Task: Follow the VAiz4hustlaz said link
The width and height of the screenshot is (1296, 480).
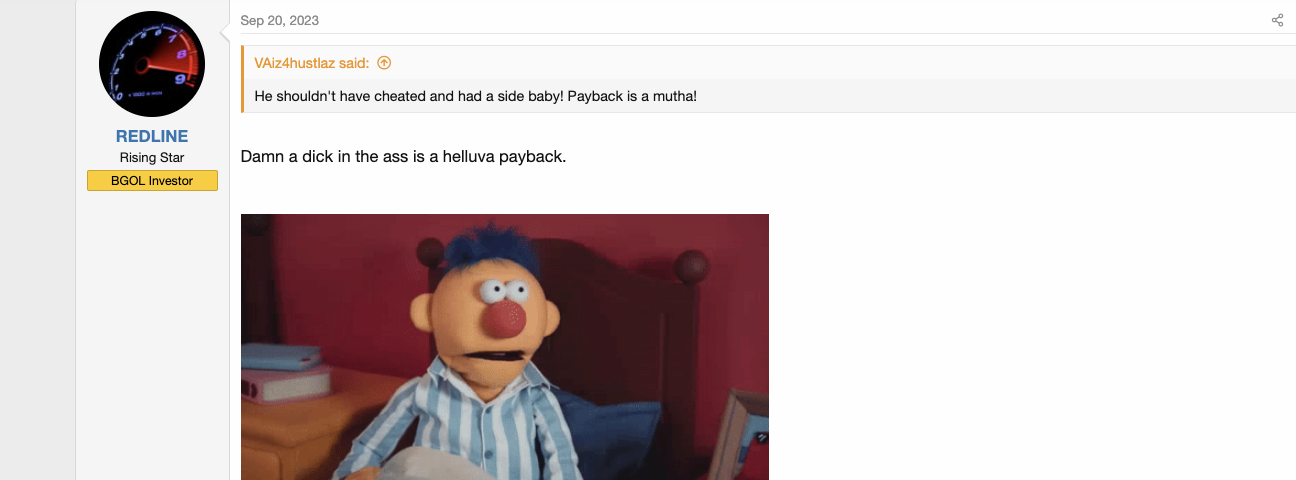Action: pos(312,63)
